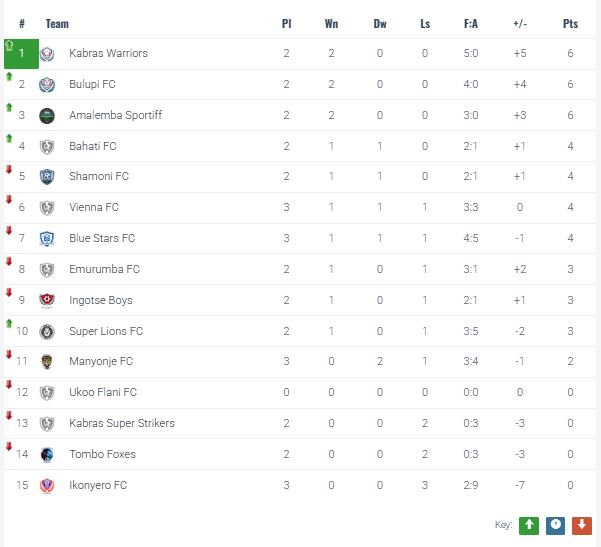Click the Manyonje FC team badge
Viewport: 601px width, 547px height.
(x=47, y=362)
